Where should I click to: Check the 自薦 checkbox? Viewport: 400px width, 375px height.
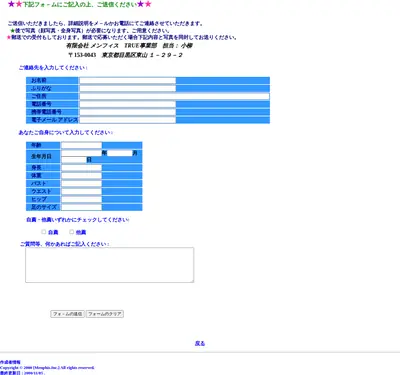[44, 232]
